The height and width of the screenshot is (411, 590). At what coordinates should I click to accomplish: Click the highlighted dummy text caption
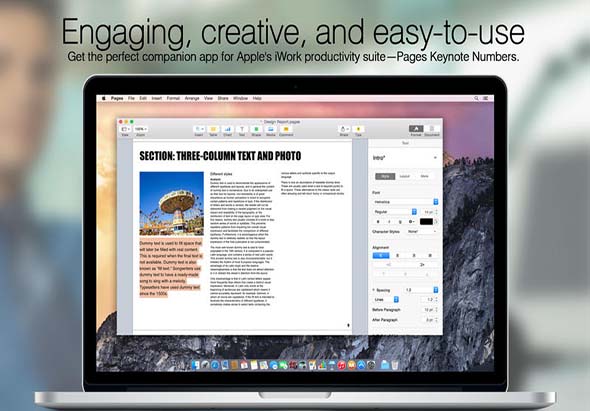click(x=171, y=268)
